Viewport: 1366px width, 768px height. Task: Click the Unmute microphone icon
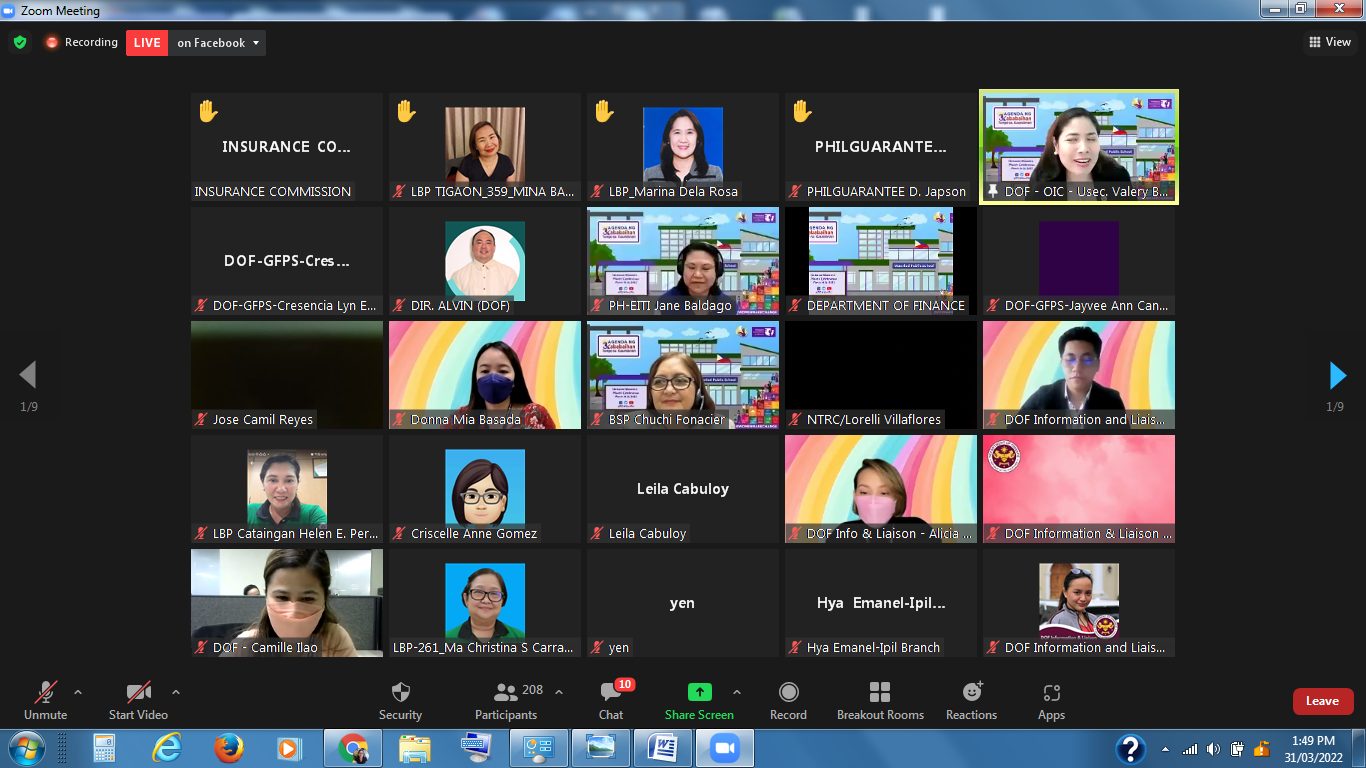[x=45, y=692]
